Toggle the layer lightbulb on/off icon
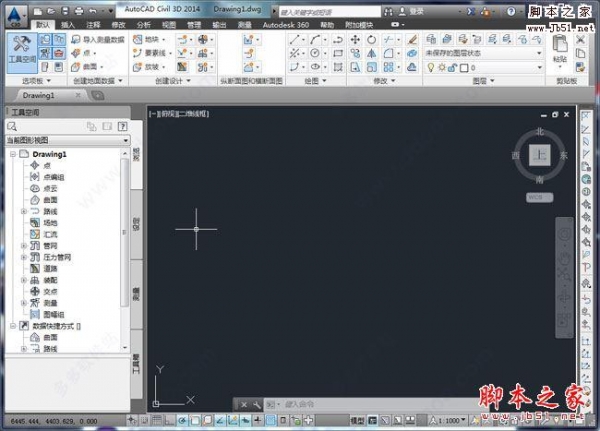This screenshot has width=600, height=431. click(x=431, y=68)
